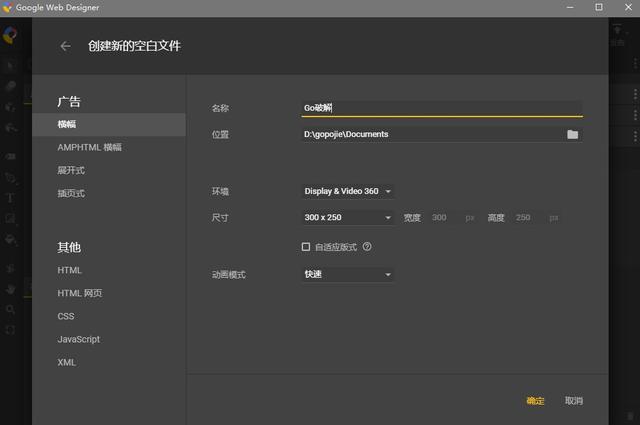Select 横幅 in the 广告 list
Screen dimensions: 640x425
coord(109,124)
